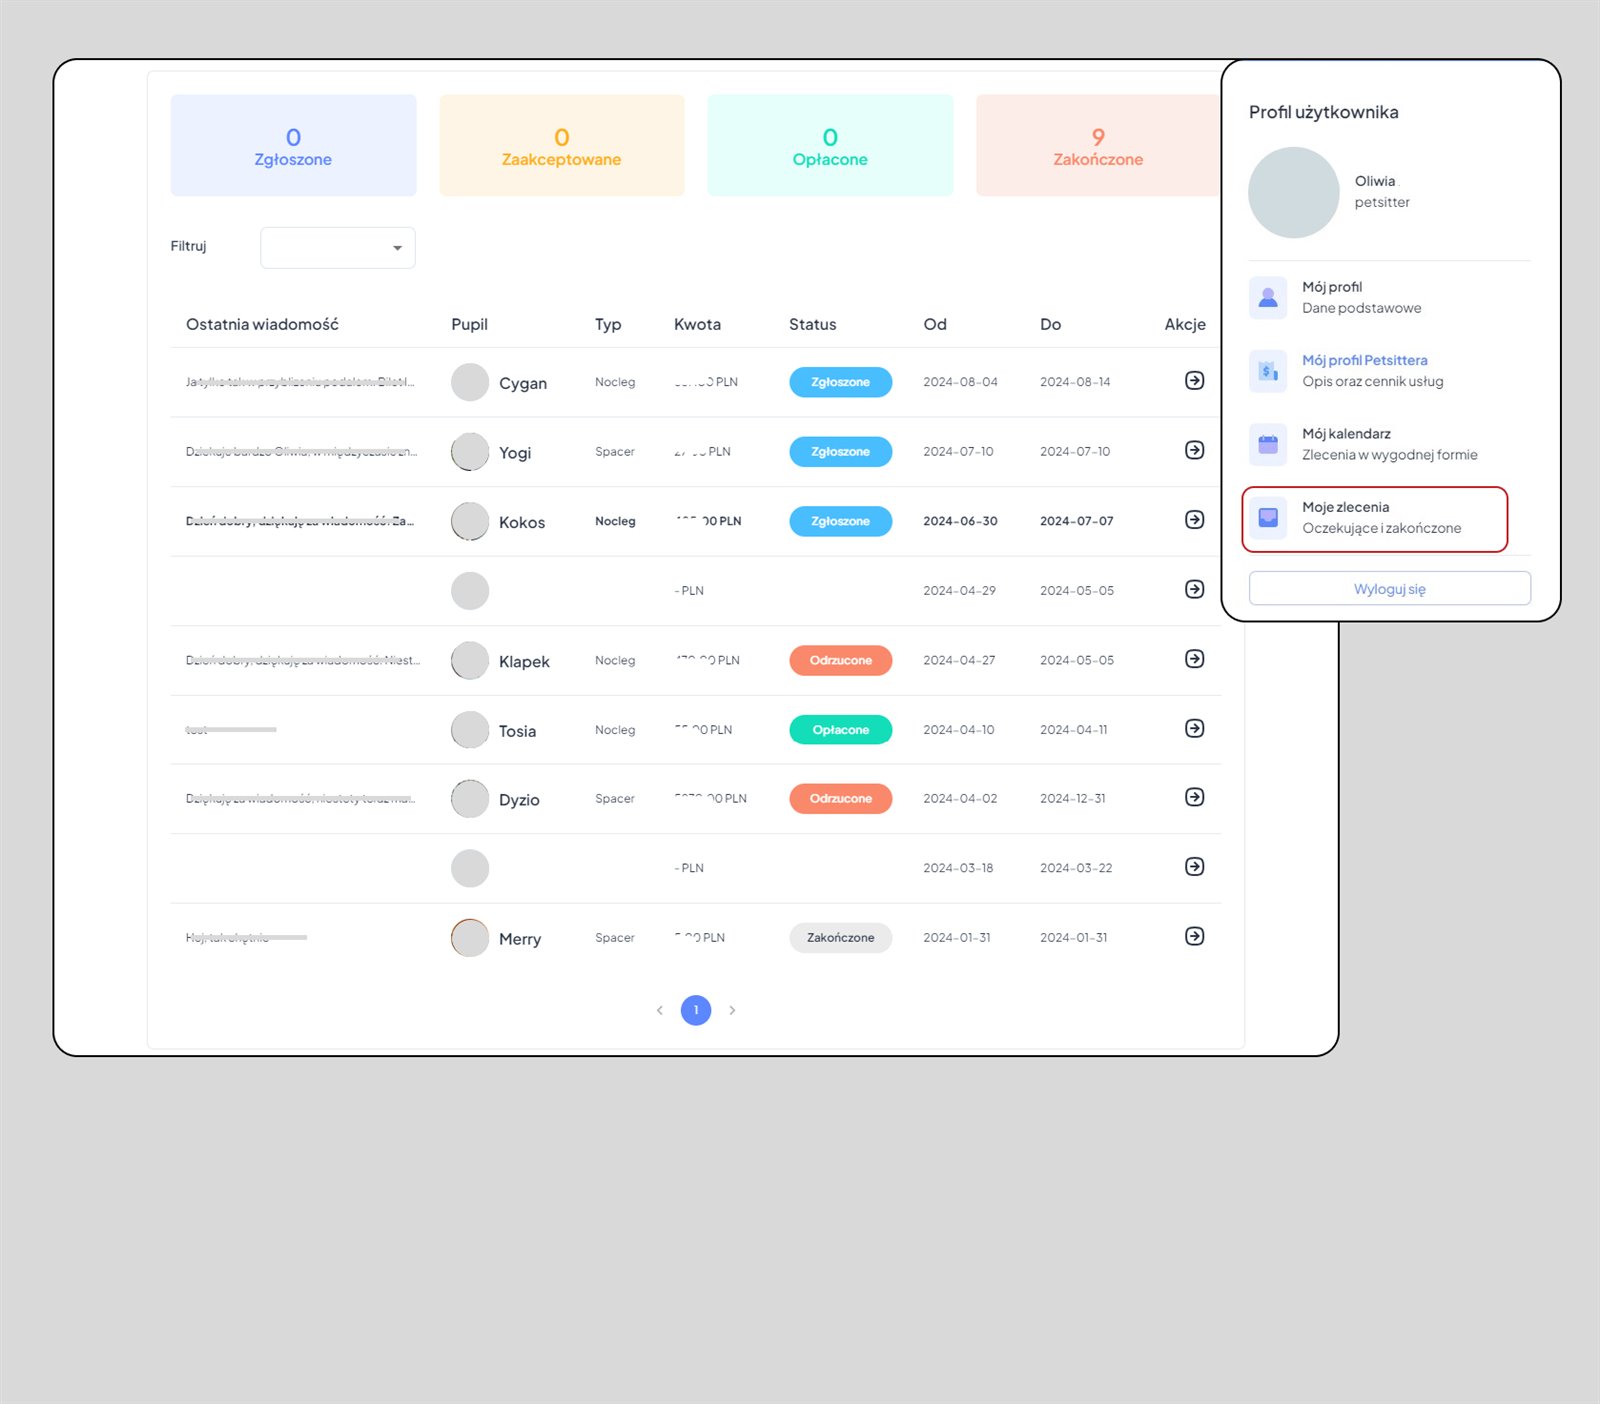Click Oliwia's profile avatar

click(1293, 193)
